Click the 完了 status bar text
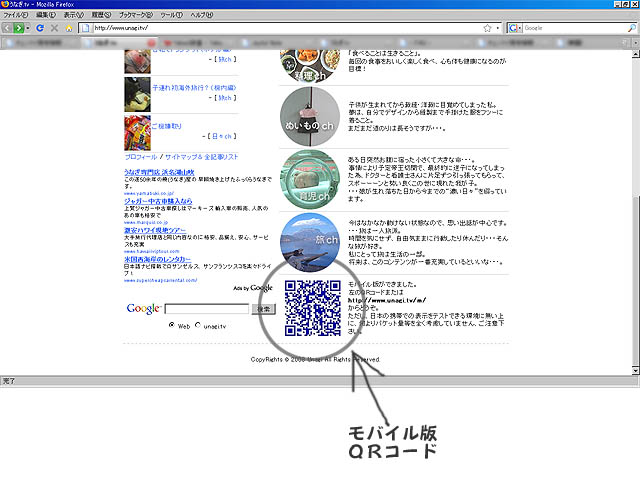The width and height of the screenshot is (640, 480). coord(9,381)
